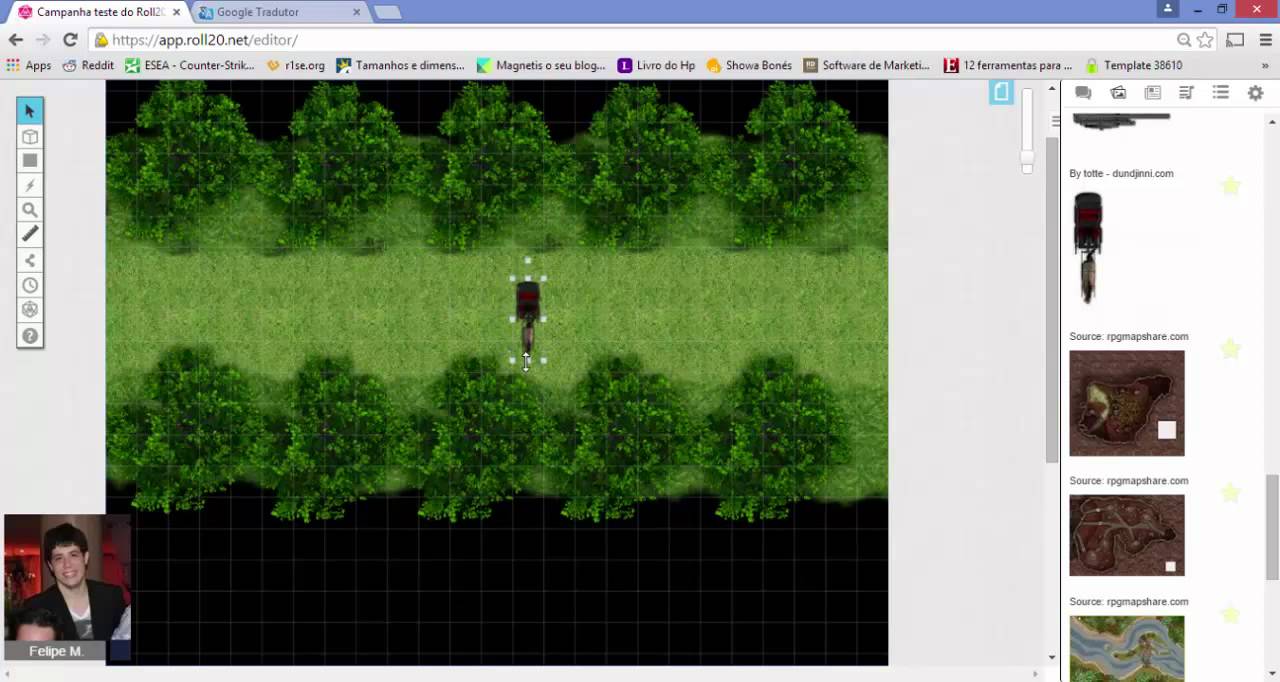Click the sidebar vertical scrollbar thumb
Image resolution: width=1280 pixels, height=682 pixels.
coord(1272,527)
